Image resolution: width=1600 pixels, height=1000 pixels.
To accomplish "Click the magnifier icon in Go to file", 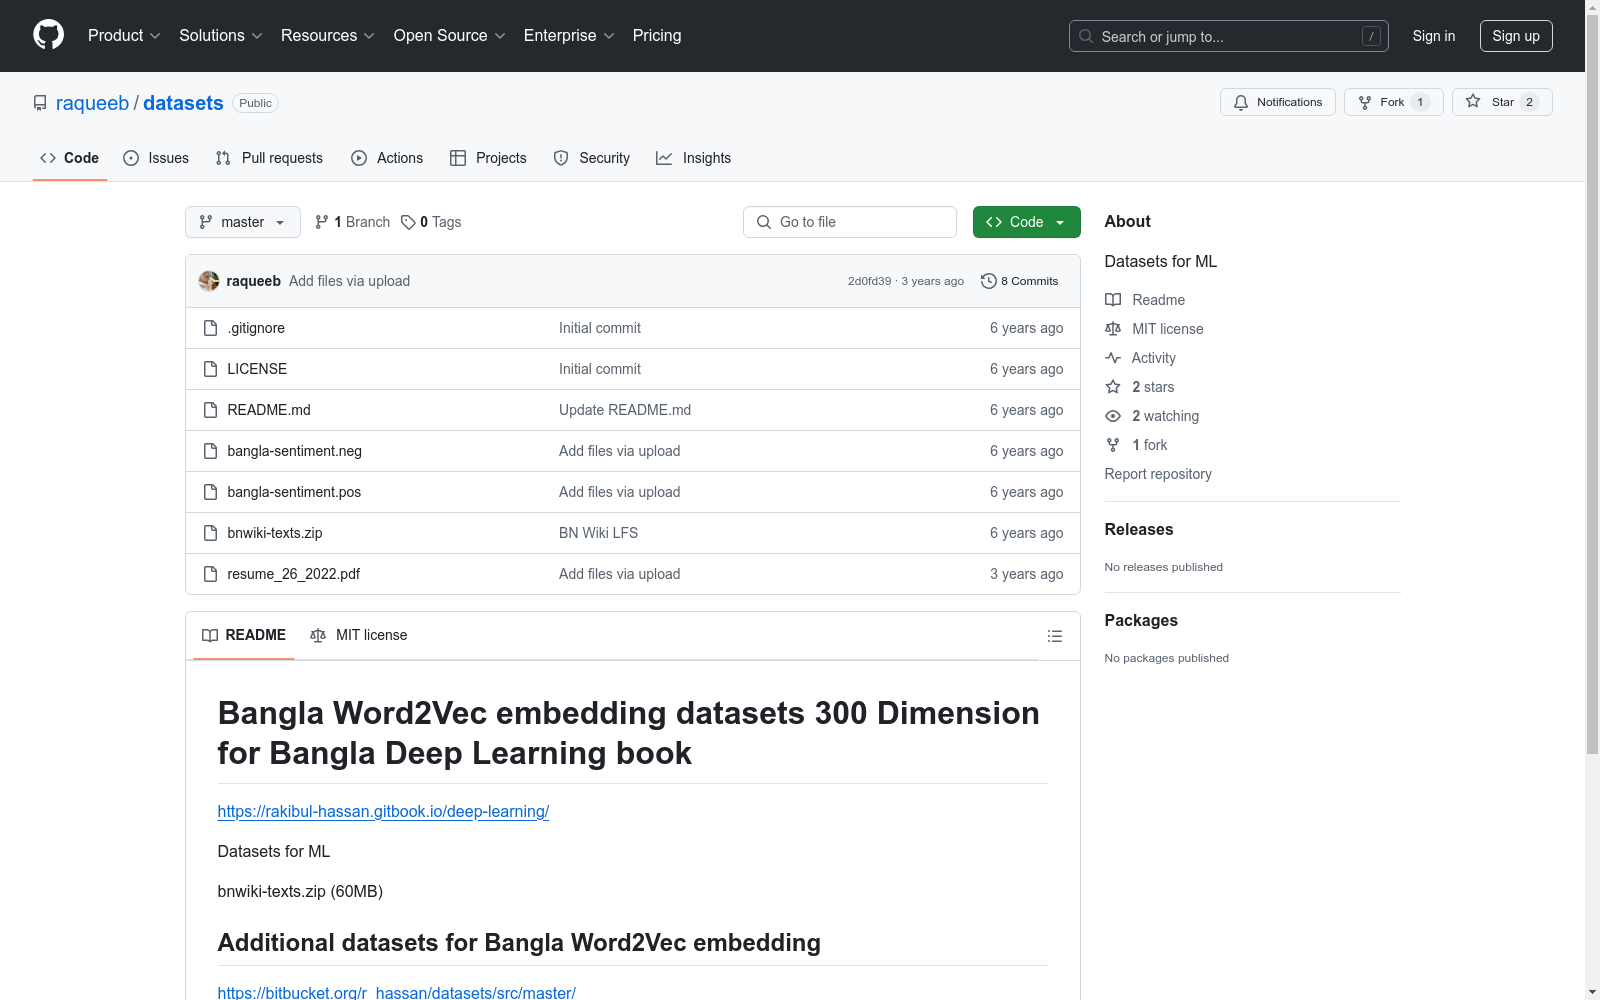I will pyautogui.click(x=764, y=222).
